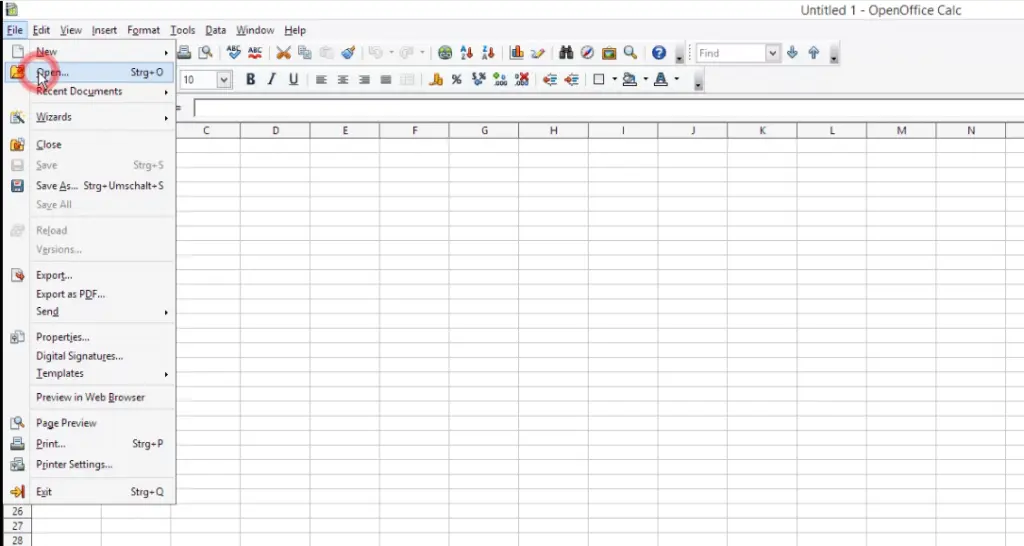Click column header H
The image size is (1024, 546).
(553, 130)
